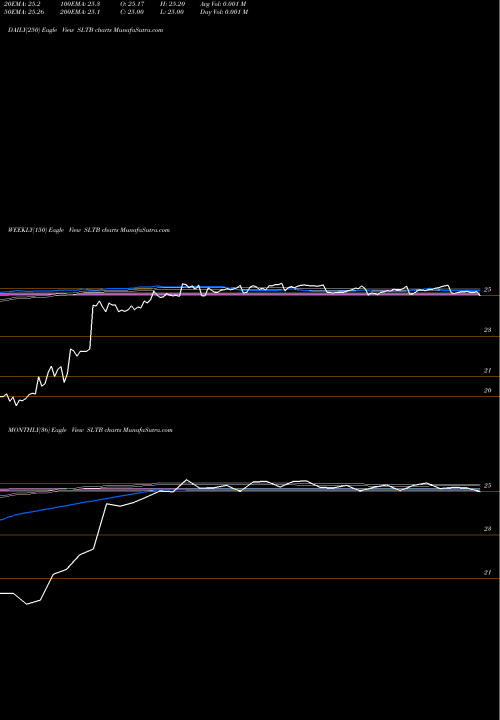Screen dimensions: 500x720
Task: Click the 23 axis label on weekly chart
Action: 488,330
